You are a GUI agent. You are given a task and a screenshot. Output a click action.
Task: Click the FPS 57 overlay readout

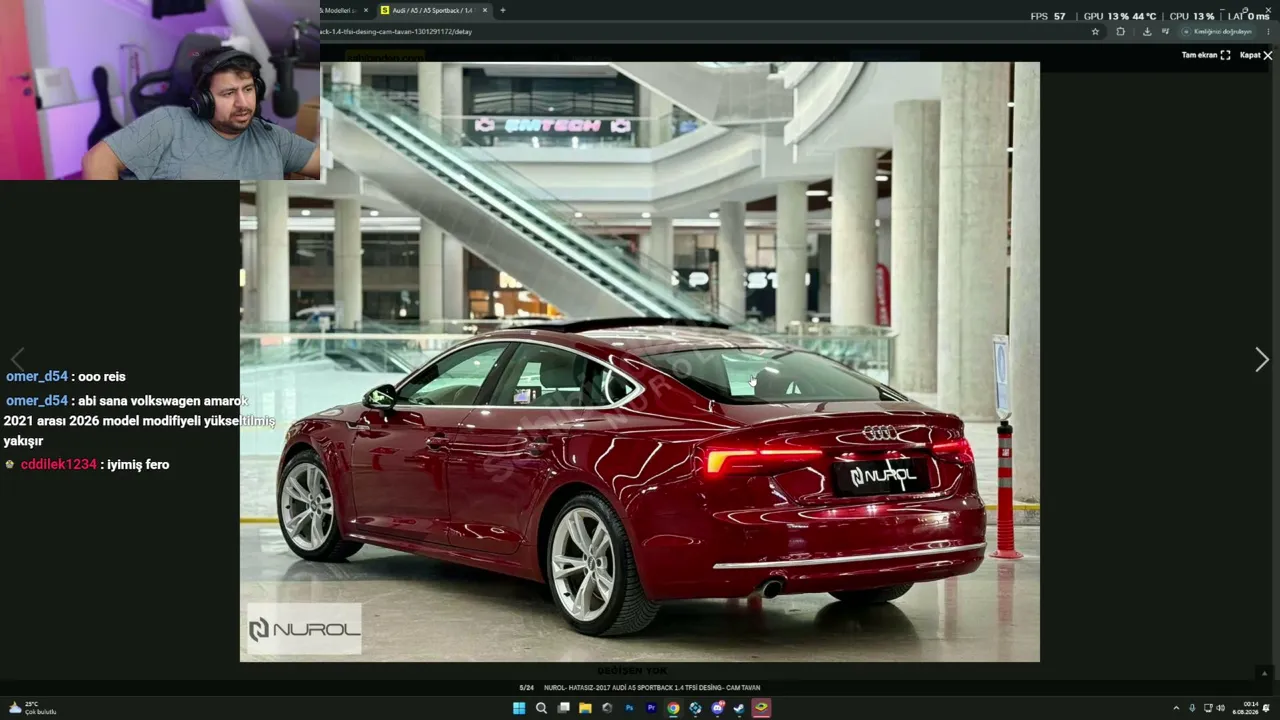(x=1048, y=16)
